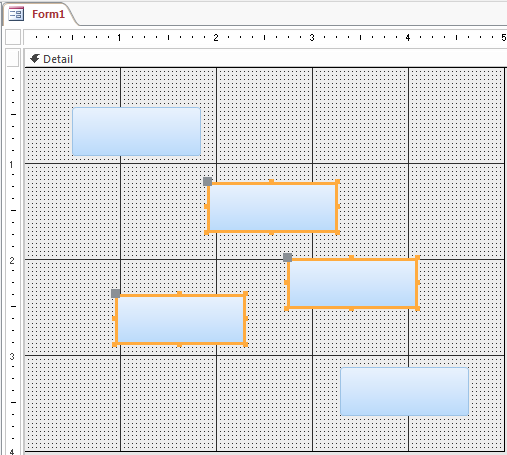Image resolution: width=507 pixels, height=455 pixels.
Task: Select the unselected button at bottom right
Action: pyautogui.click(x=404, y=391)
